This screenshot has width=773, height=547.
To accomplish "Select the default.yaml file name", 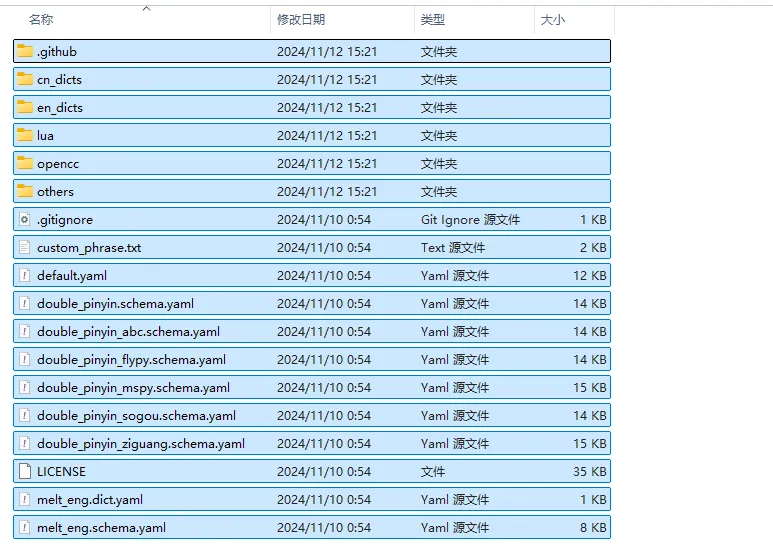I will pyautogui.click(x=71, y=276).
